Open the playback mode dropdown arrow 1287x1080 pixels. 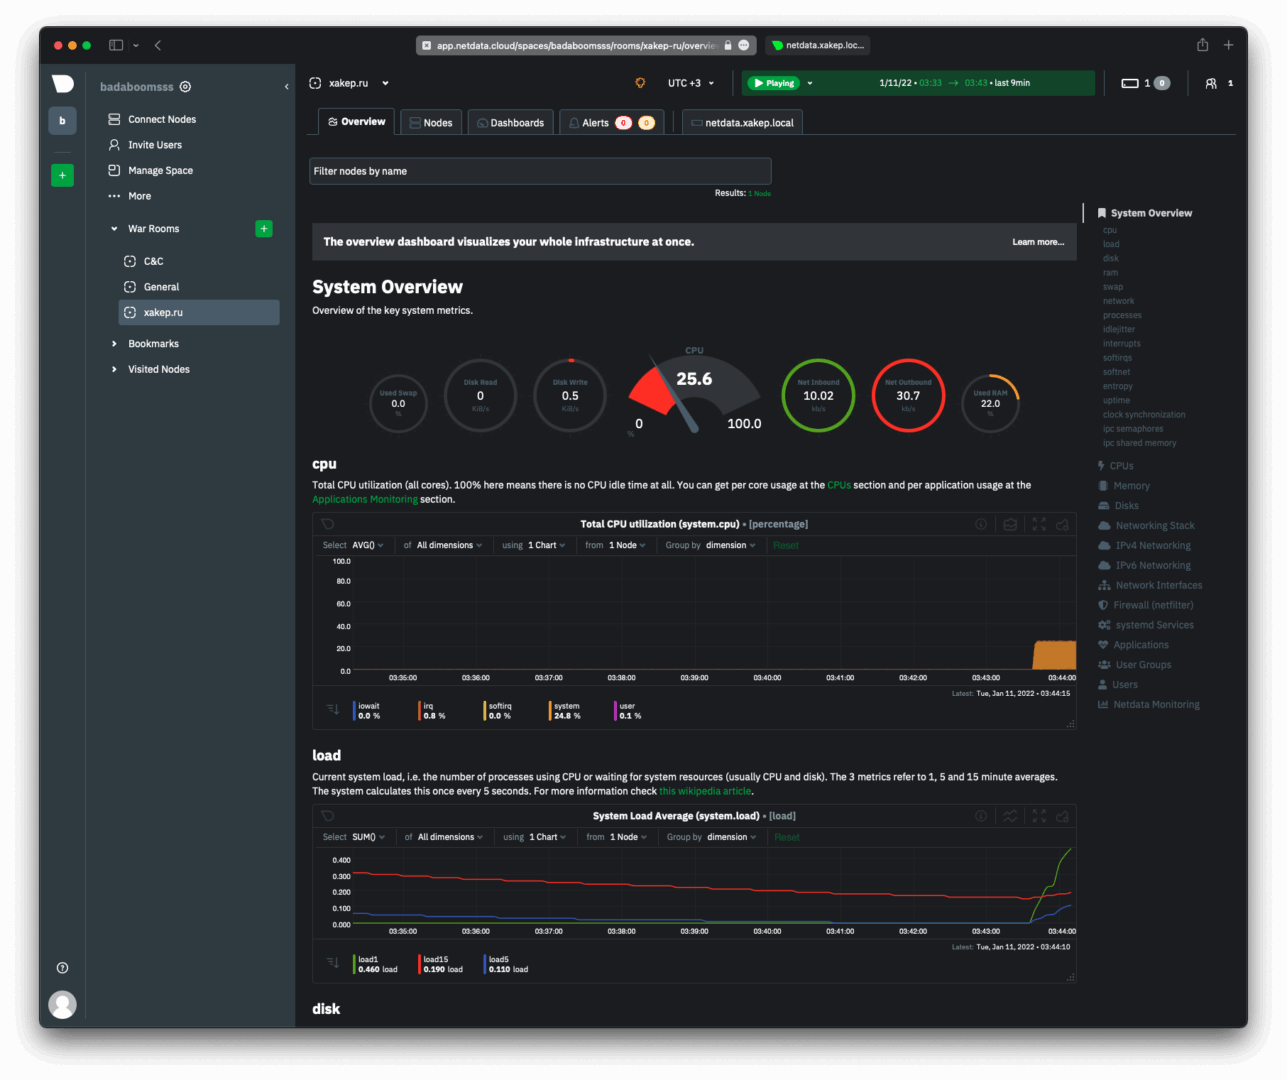tap(810, 83)
